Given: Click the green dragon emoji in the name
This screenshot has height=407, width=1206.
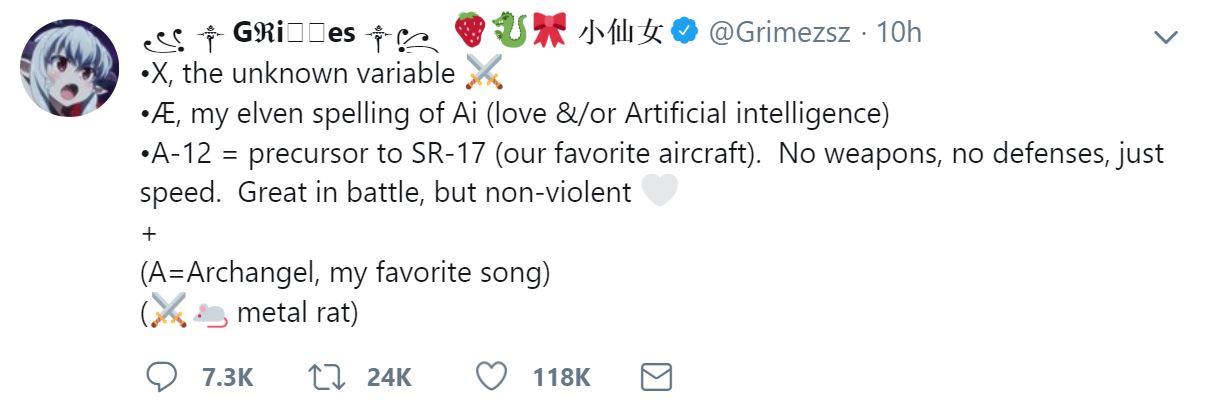Looking at the screenshot, I should (507, 32).
